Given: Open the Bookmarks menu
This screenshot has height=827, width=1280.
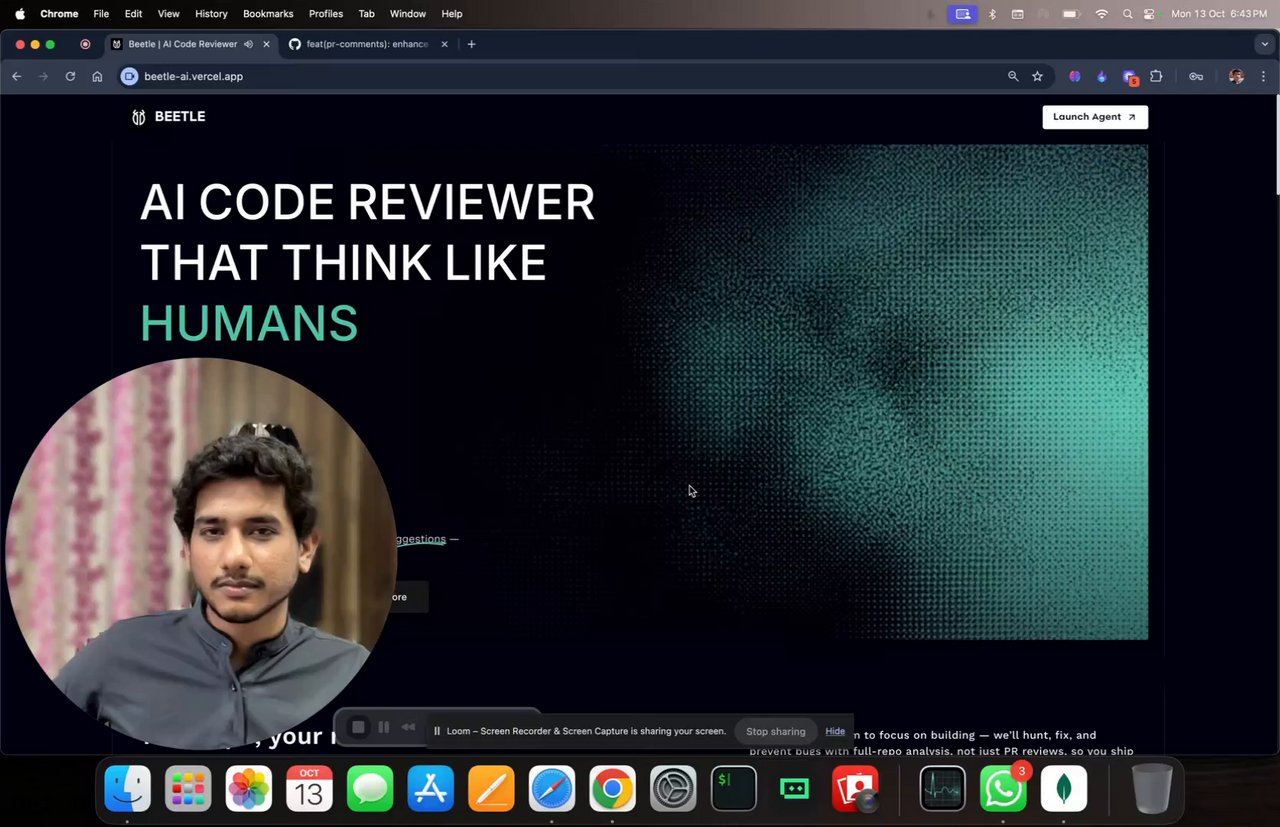Looking at the screenshot, I should 268,14.
